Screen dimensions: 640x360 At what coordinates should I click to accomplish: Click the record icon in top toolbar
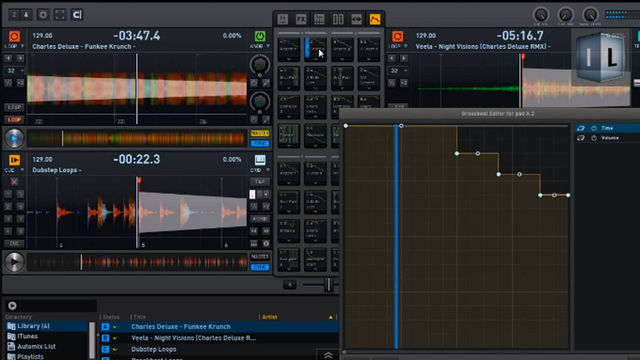[43, 15]
